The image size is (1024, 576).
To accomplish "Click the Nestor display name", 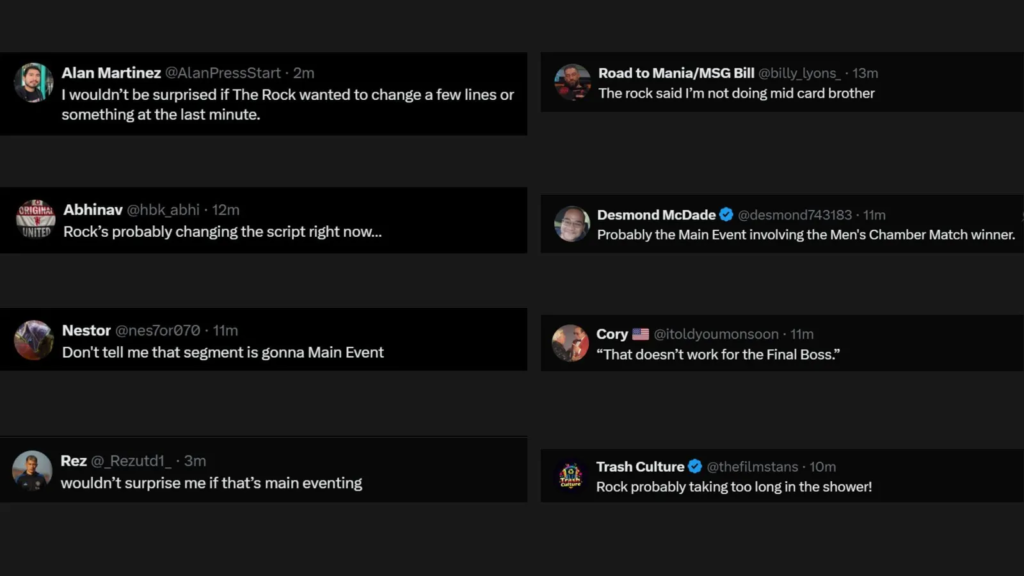I will click(86, 330).
